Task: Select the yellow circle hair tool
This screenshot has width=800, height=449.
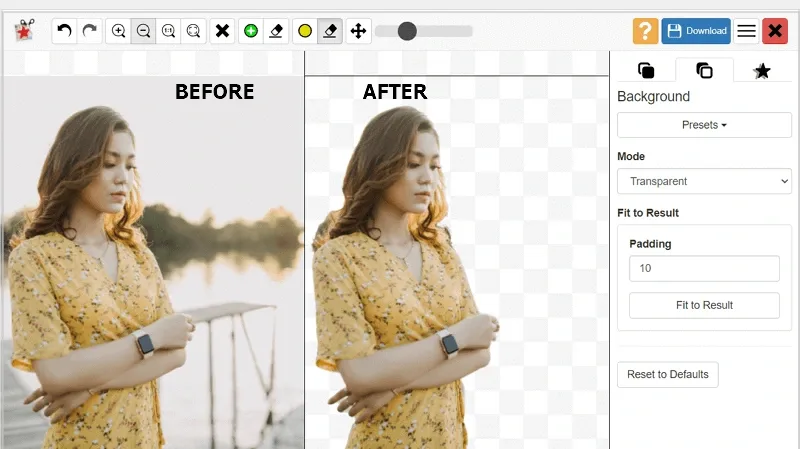Action: point(305,31)
